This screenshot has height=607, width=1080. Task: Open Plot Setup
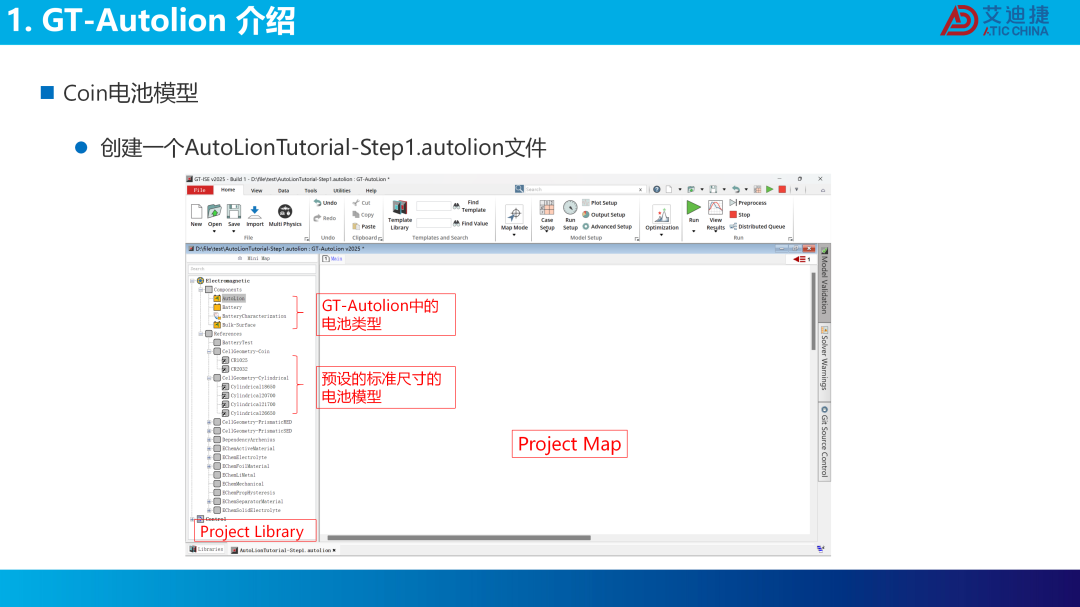coord(600,203)
